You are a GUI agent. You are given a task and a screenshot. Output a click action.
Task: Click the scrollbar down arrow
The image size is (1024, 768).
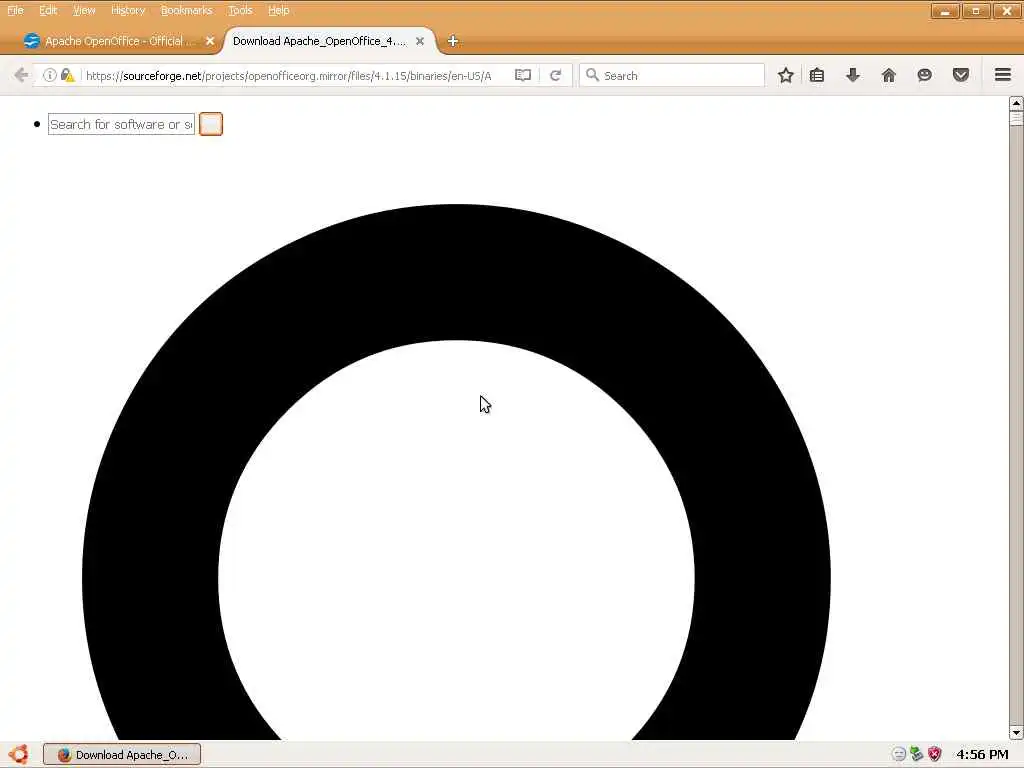(1016, 733)
